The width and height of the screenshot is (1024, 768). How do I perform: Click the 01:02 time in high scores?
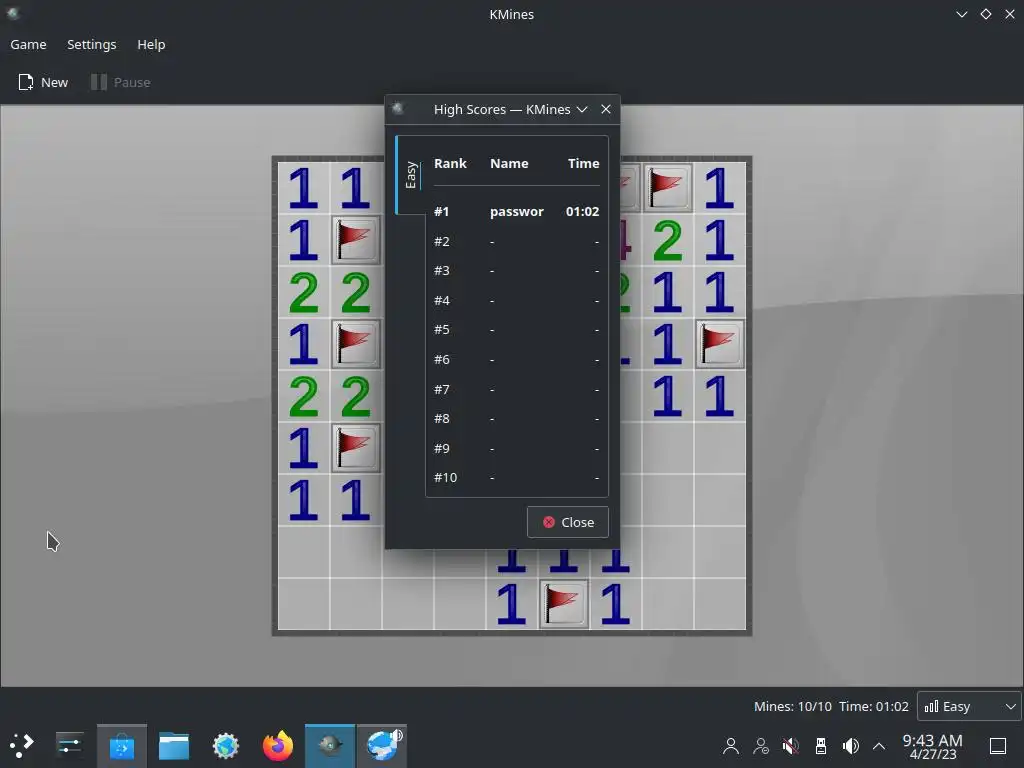click(583, 212)
